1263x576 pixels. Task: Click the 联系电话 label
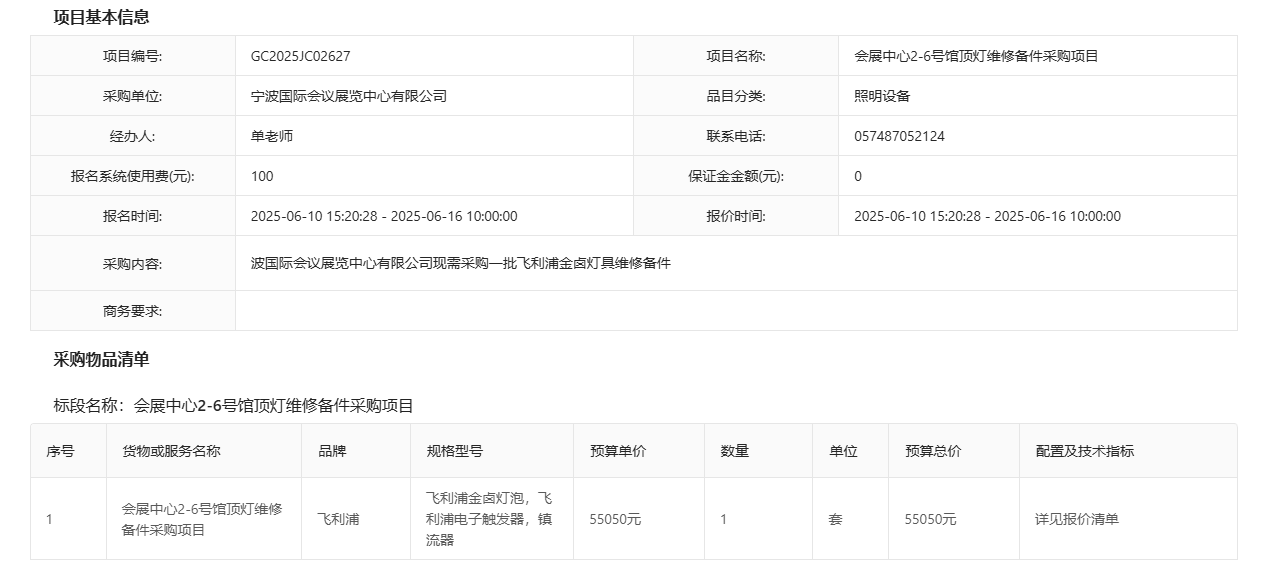tap(736, 136)
